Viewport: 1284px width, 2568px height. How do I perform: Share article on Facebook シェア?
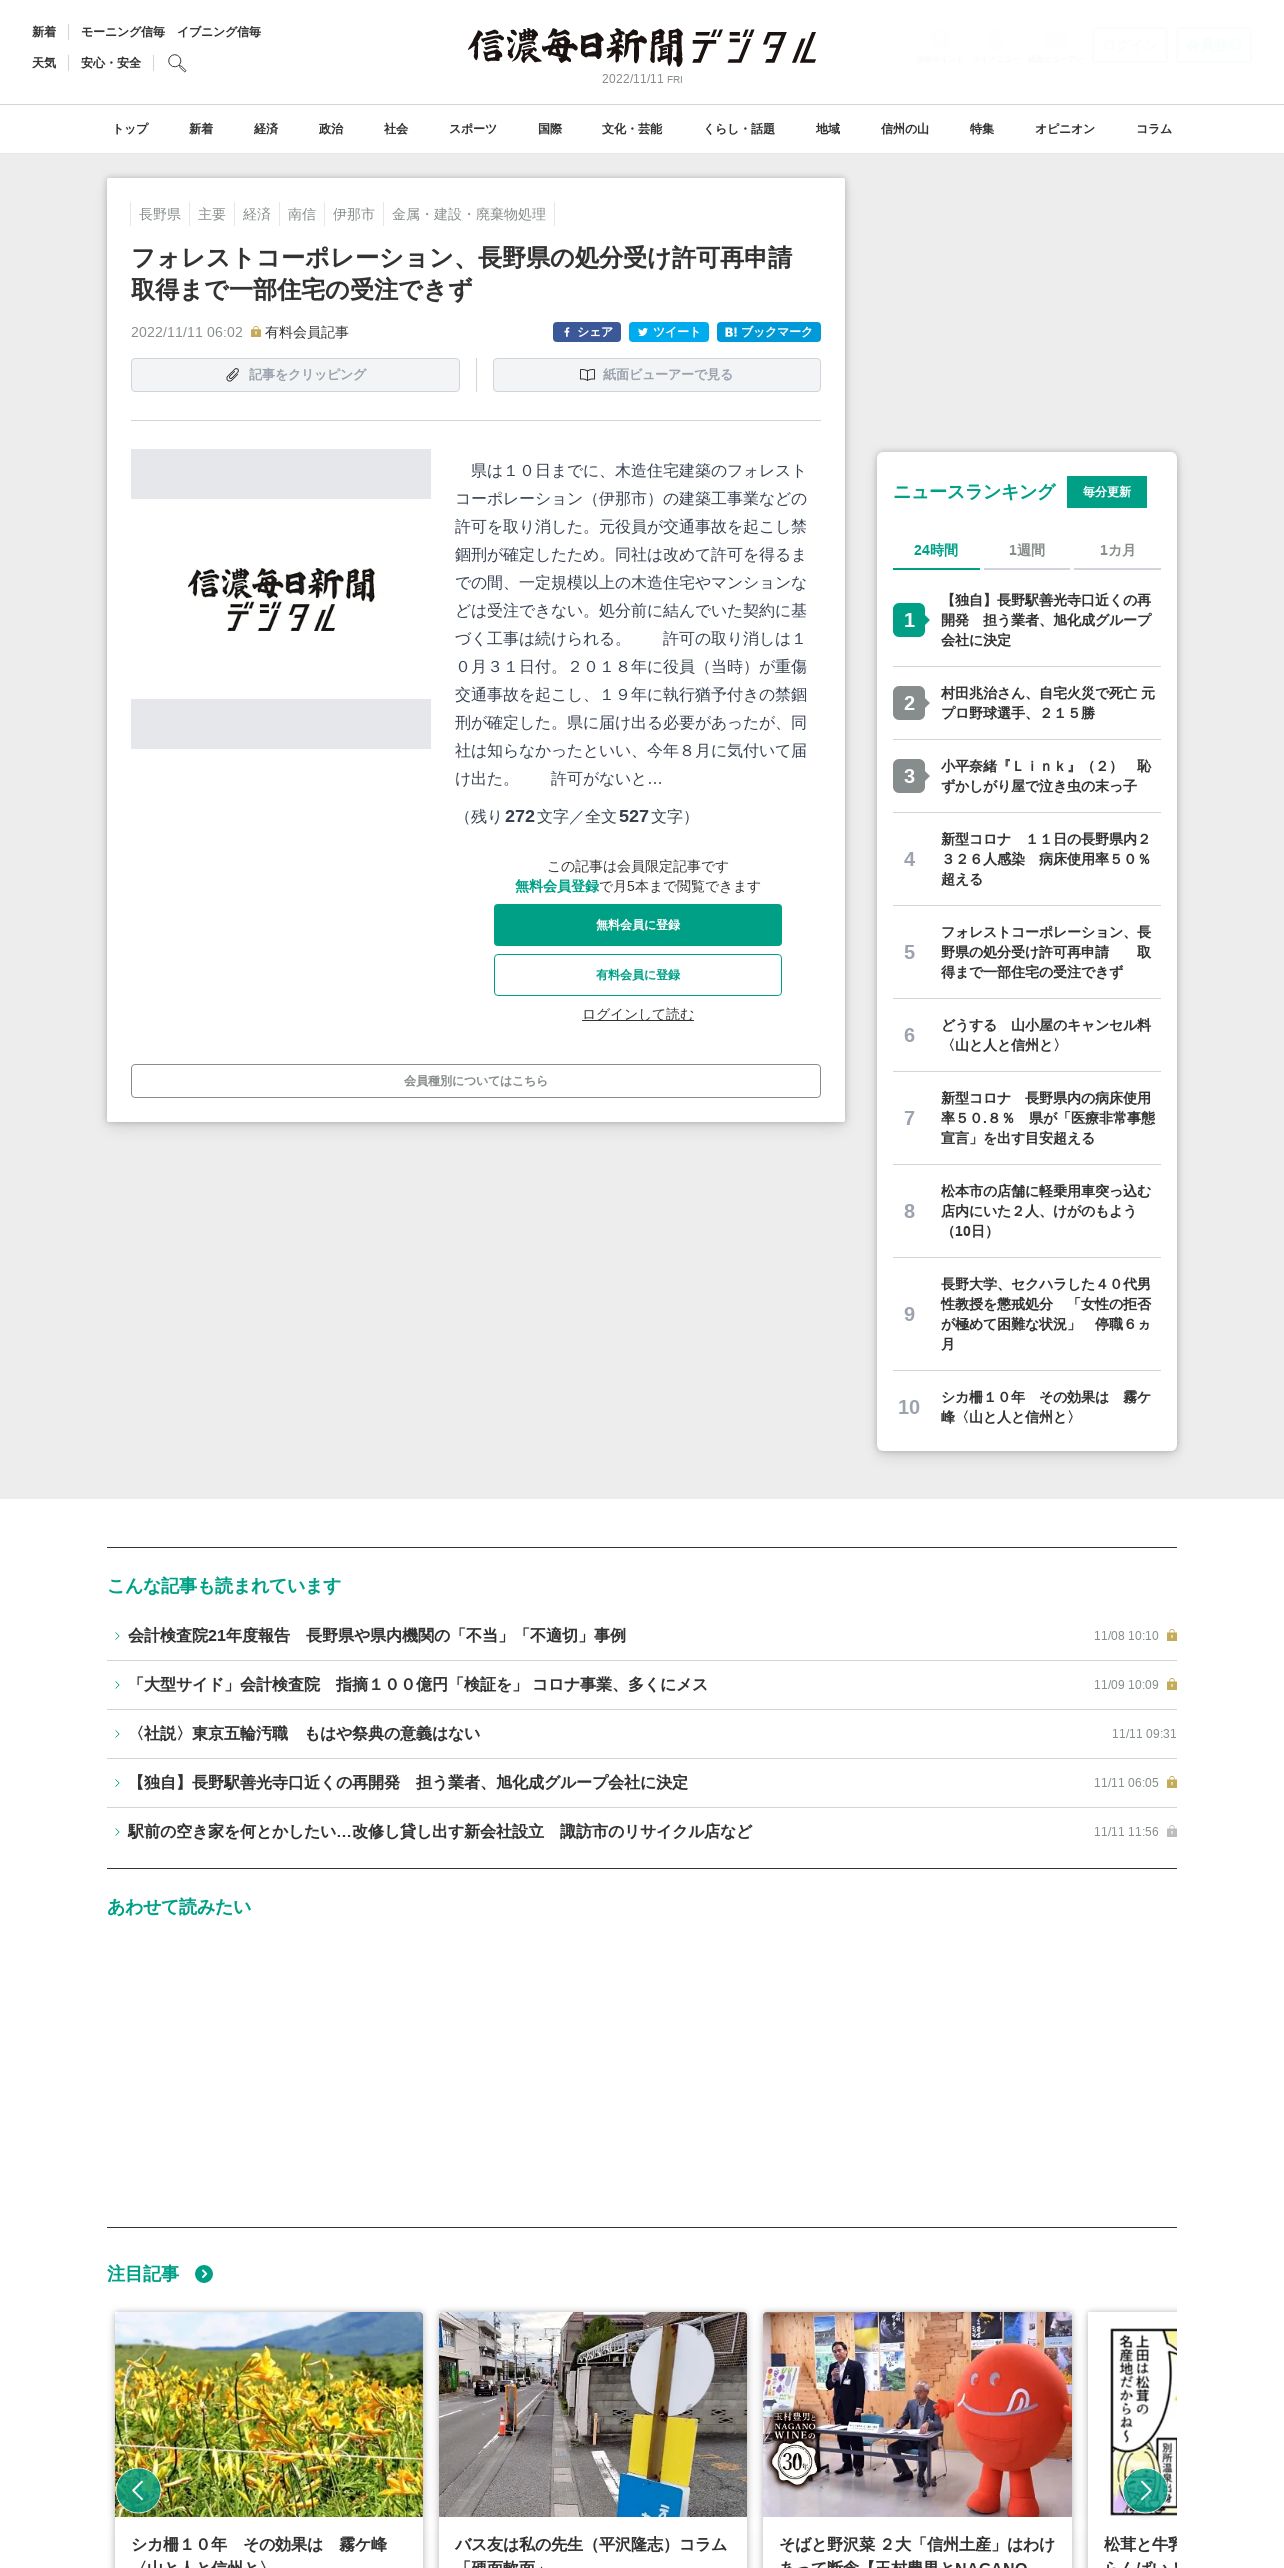coord(587,332)
